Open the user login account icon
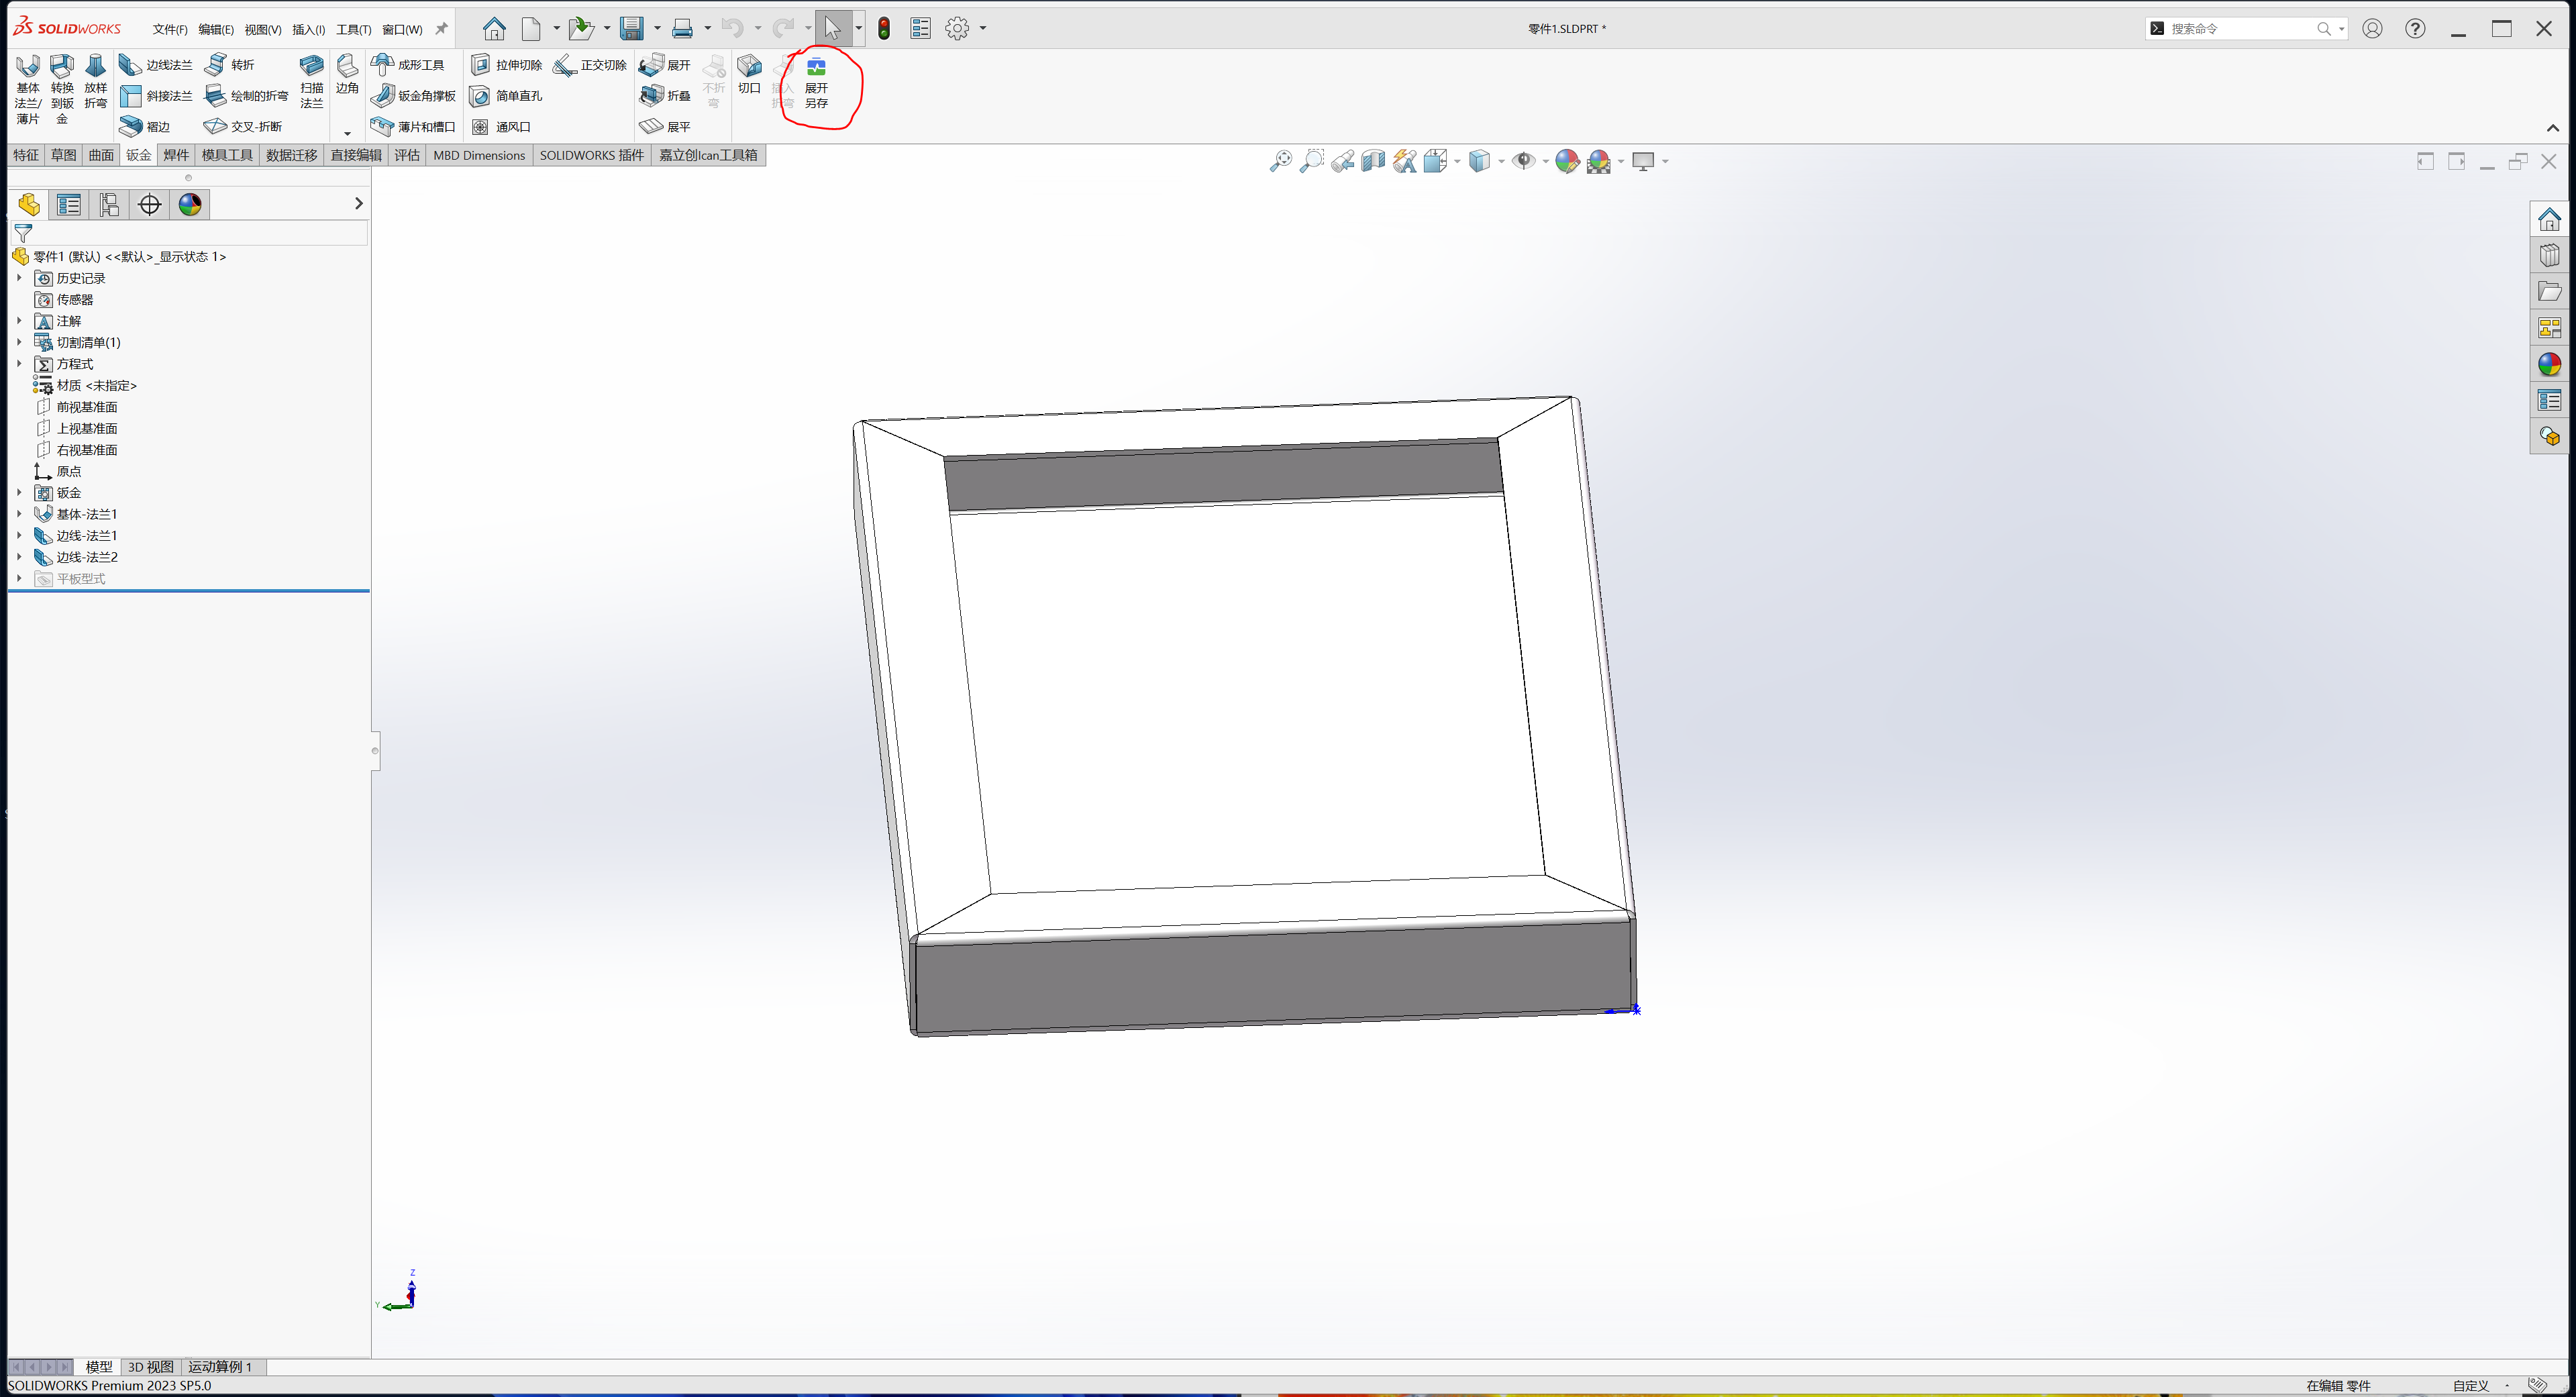This screenshot has height=1397, width=2576. click(x=2372, y=29)
